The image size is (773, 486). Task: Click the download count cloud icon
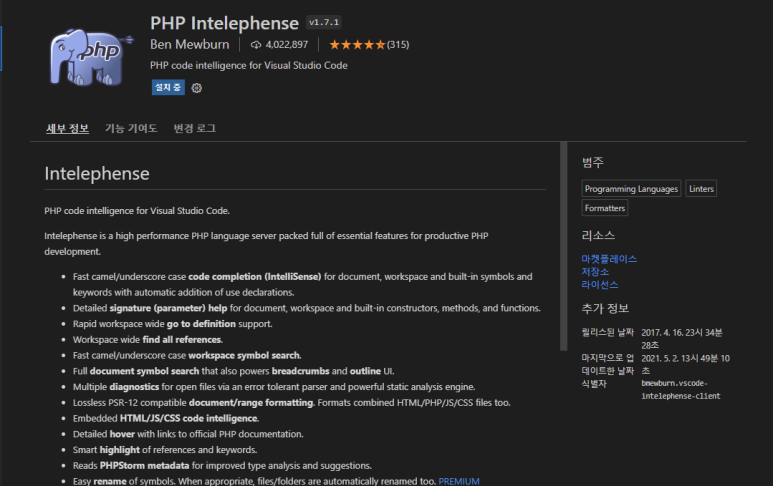tap(255, 45)
